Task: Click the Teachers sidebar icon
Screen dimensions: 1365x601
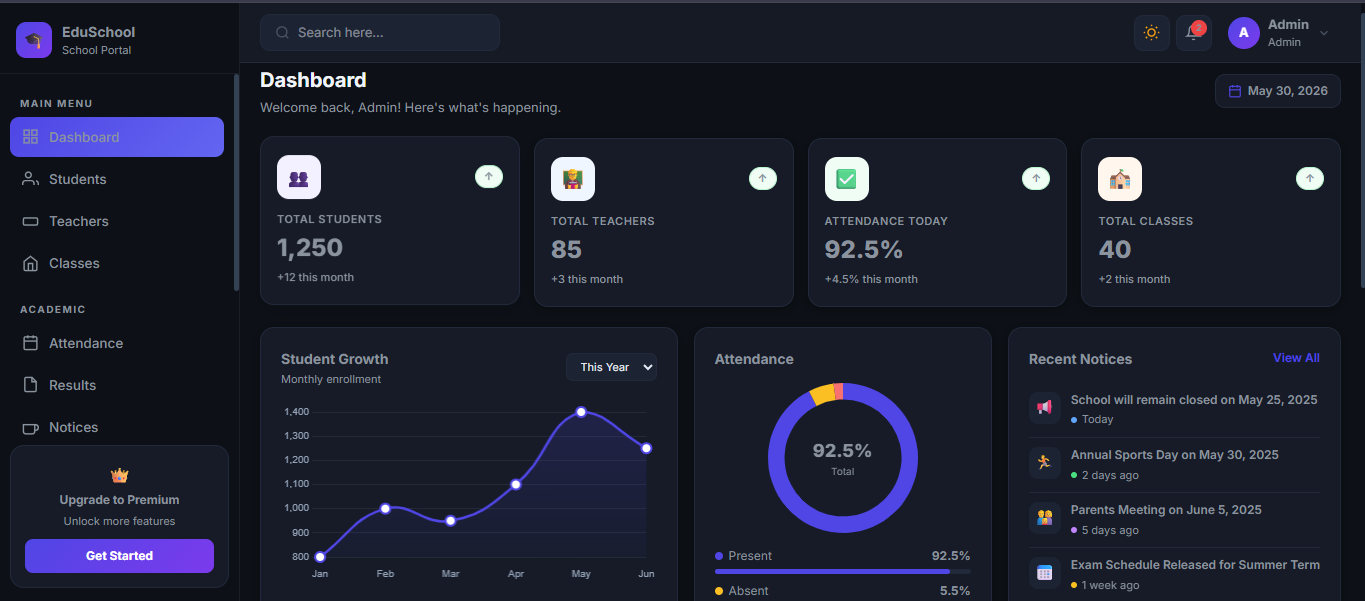Action: point(30,221)
